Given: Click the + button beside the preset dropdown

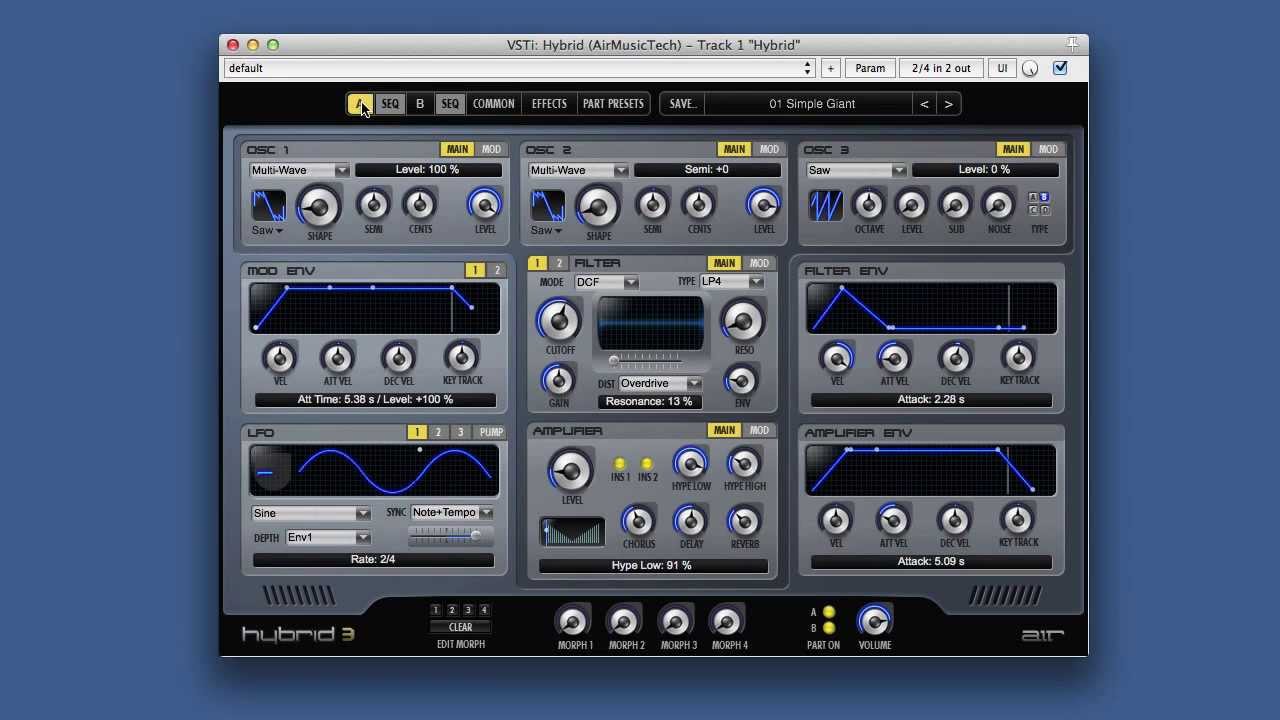Looking at the screenshot, I should click(830, 68).
